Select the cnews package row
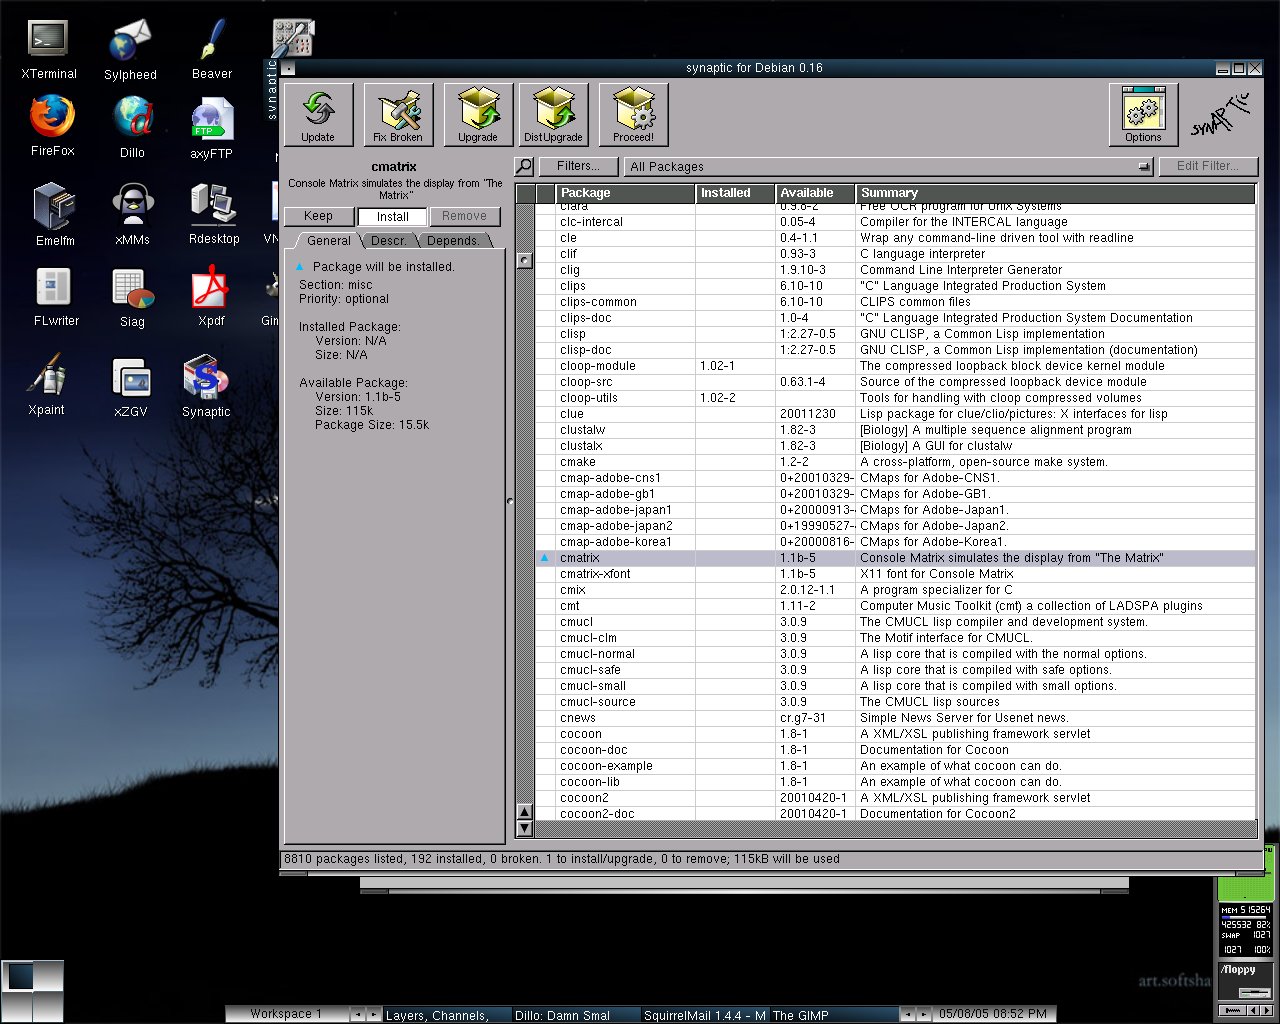 tap(895, 718)
